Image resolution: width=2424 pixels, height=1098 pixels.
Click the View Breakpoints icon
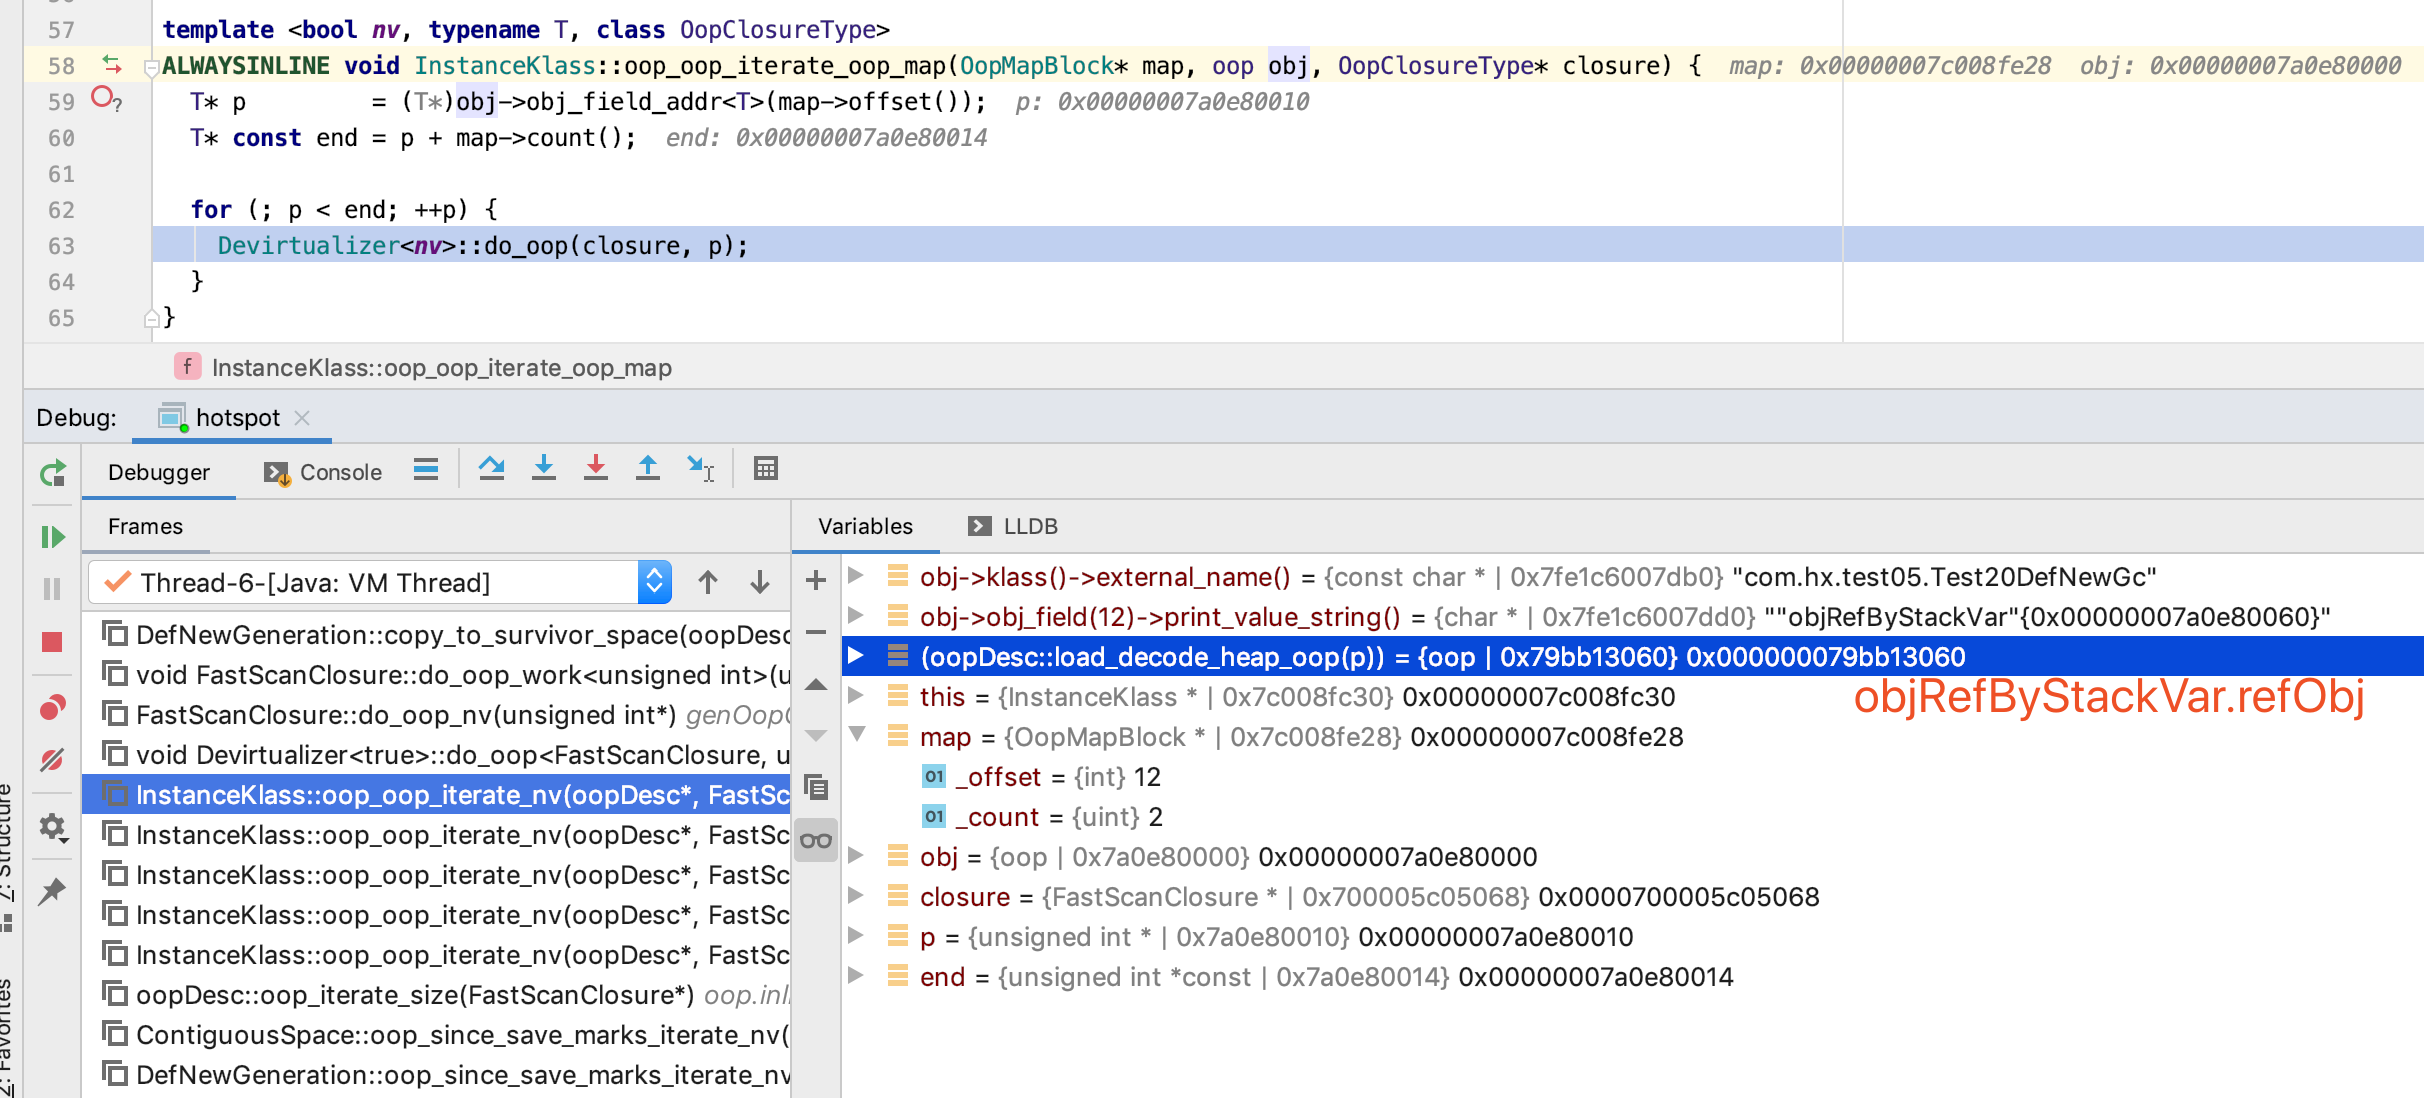click(53, 708)
